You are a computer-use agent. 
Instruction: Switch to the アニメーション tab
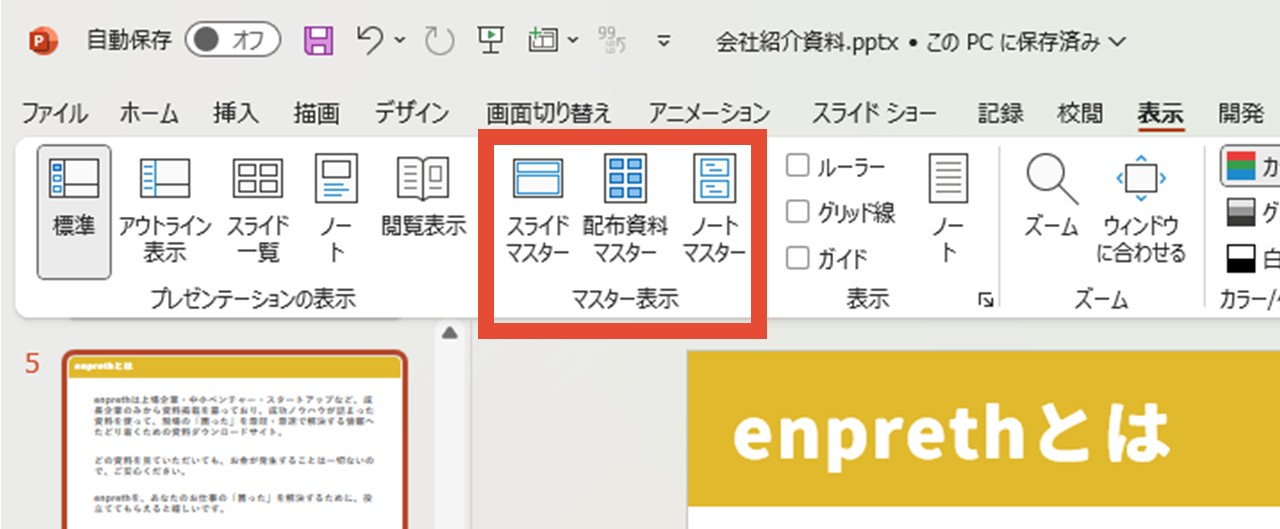click(709, 113)
